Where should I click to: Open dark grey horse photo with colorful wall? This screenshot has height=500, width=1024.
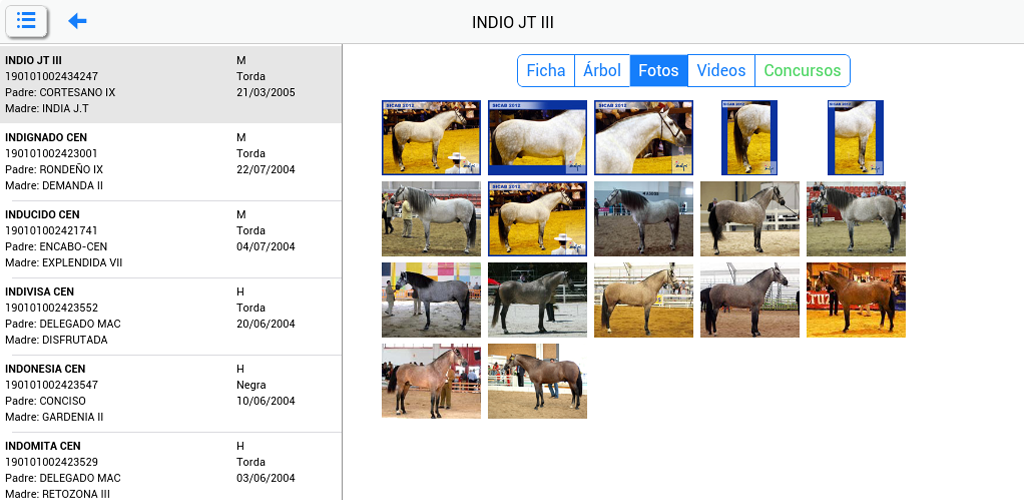pyautogui.click(x=431, y=300)
